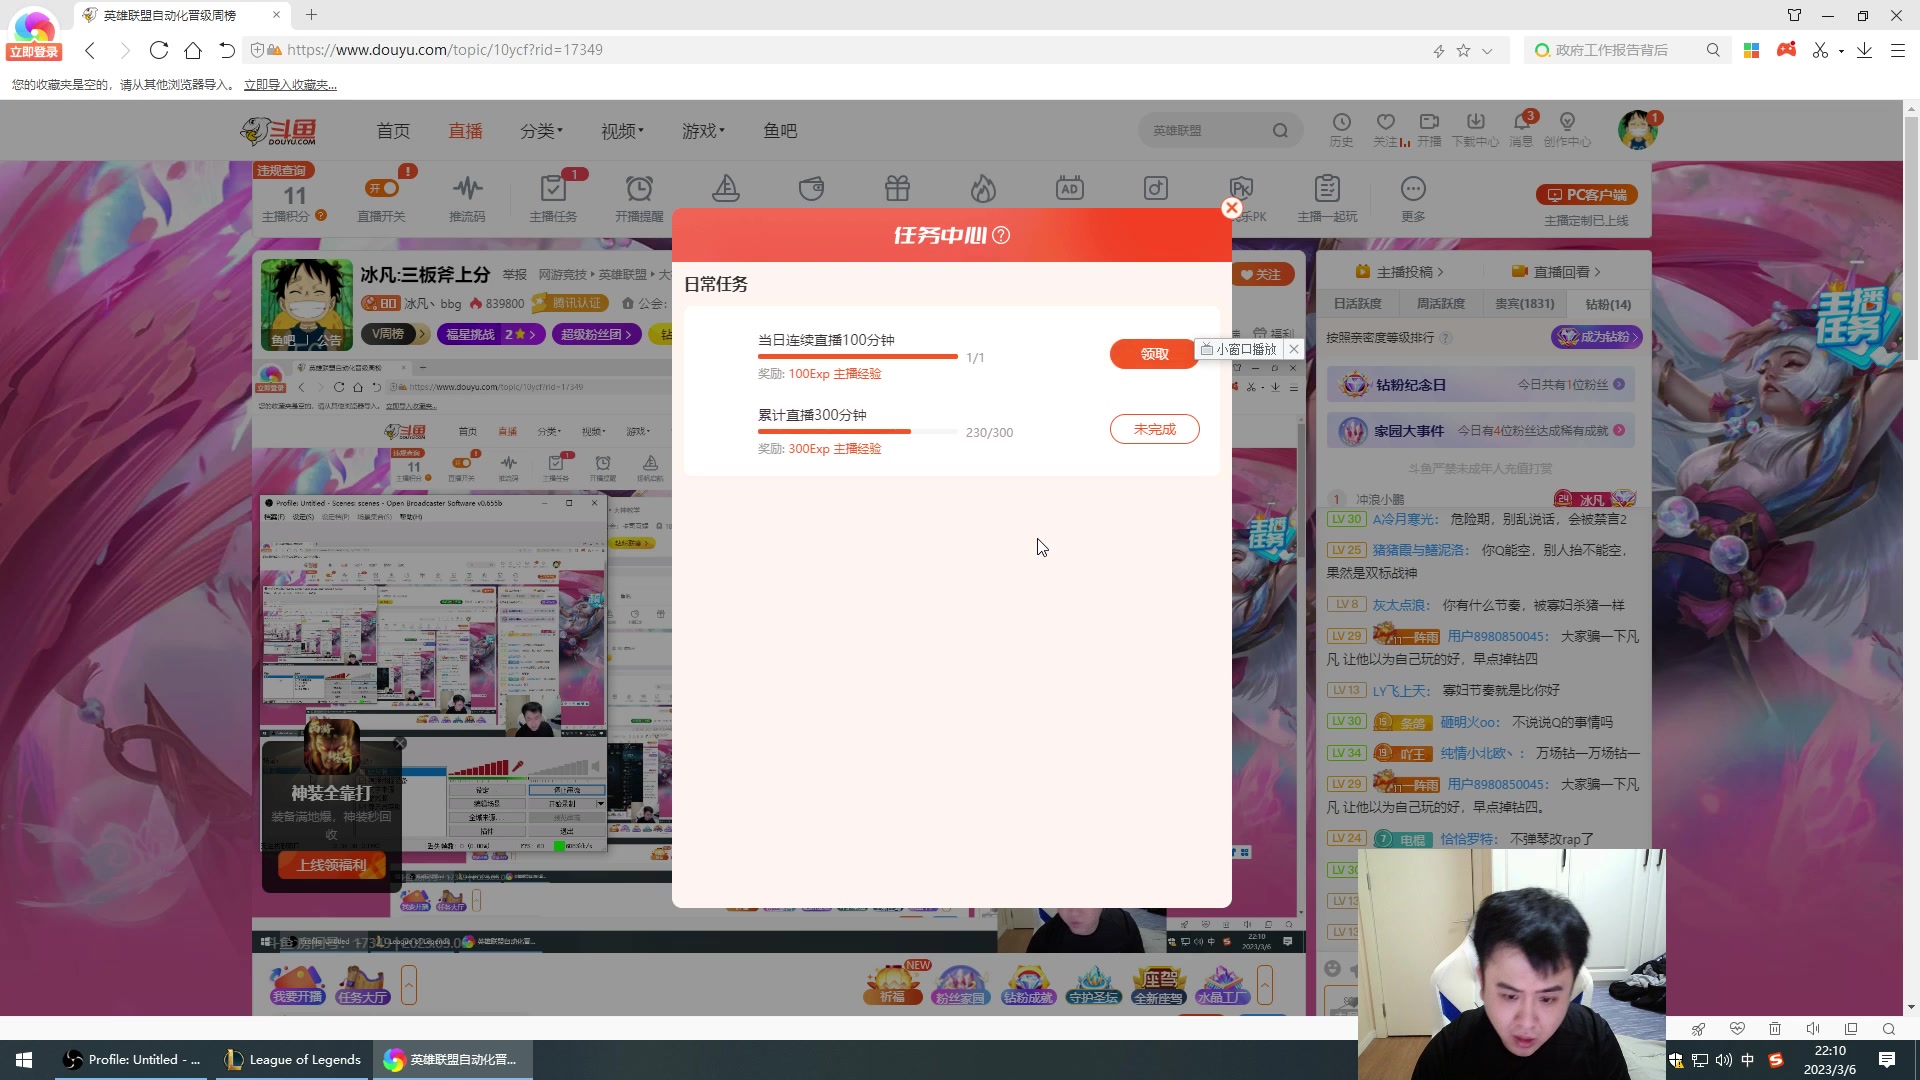Click the 任务中心 help question icon

1001,235
